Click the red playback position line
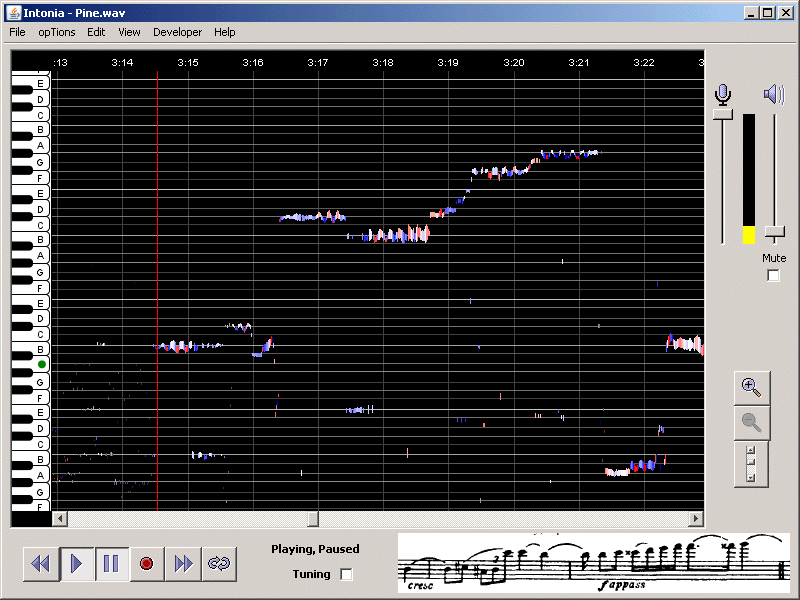800x600 pixels. pyautogui.click(x=157, y=291)
